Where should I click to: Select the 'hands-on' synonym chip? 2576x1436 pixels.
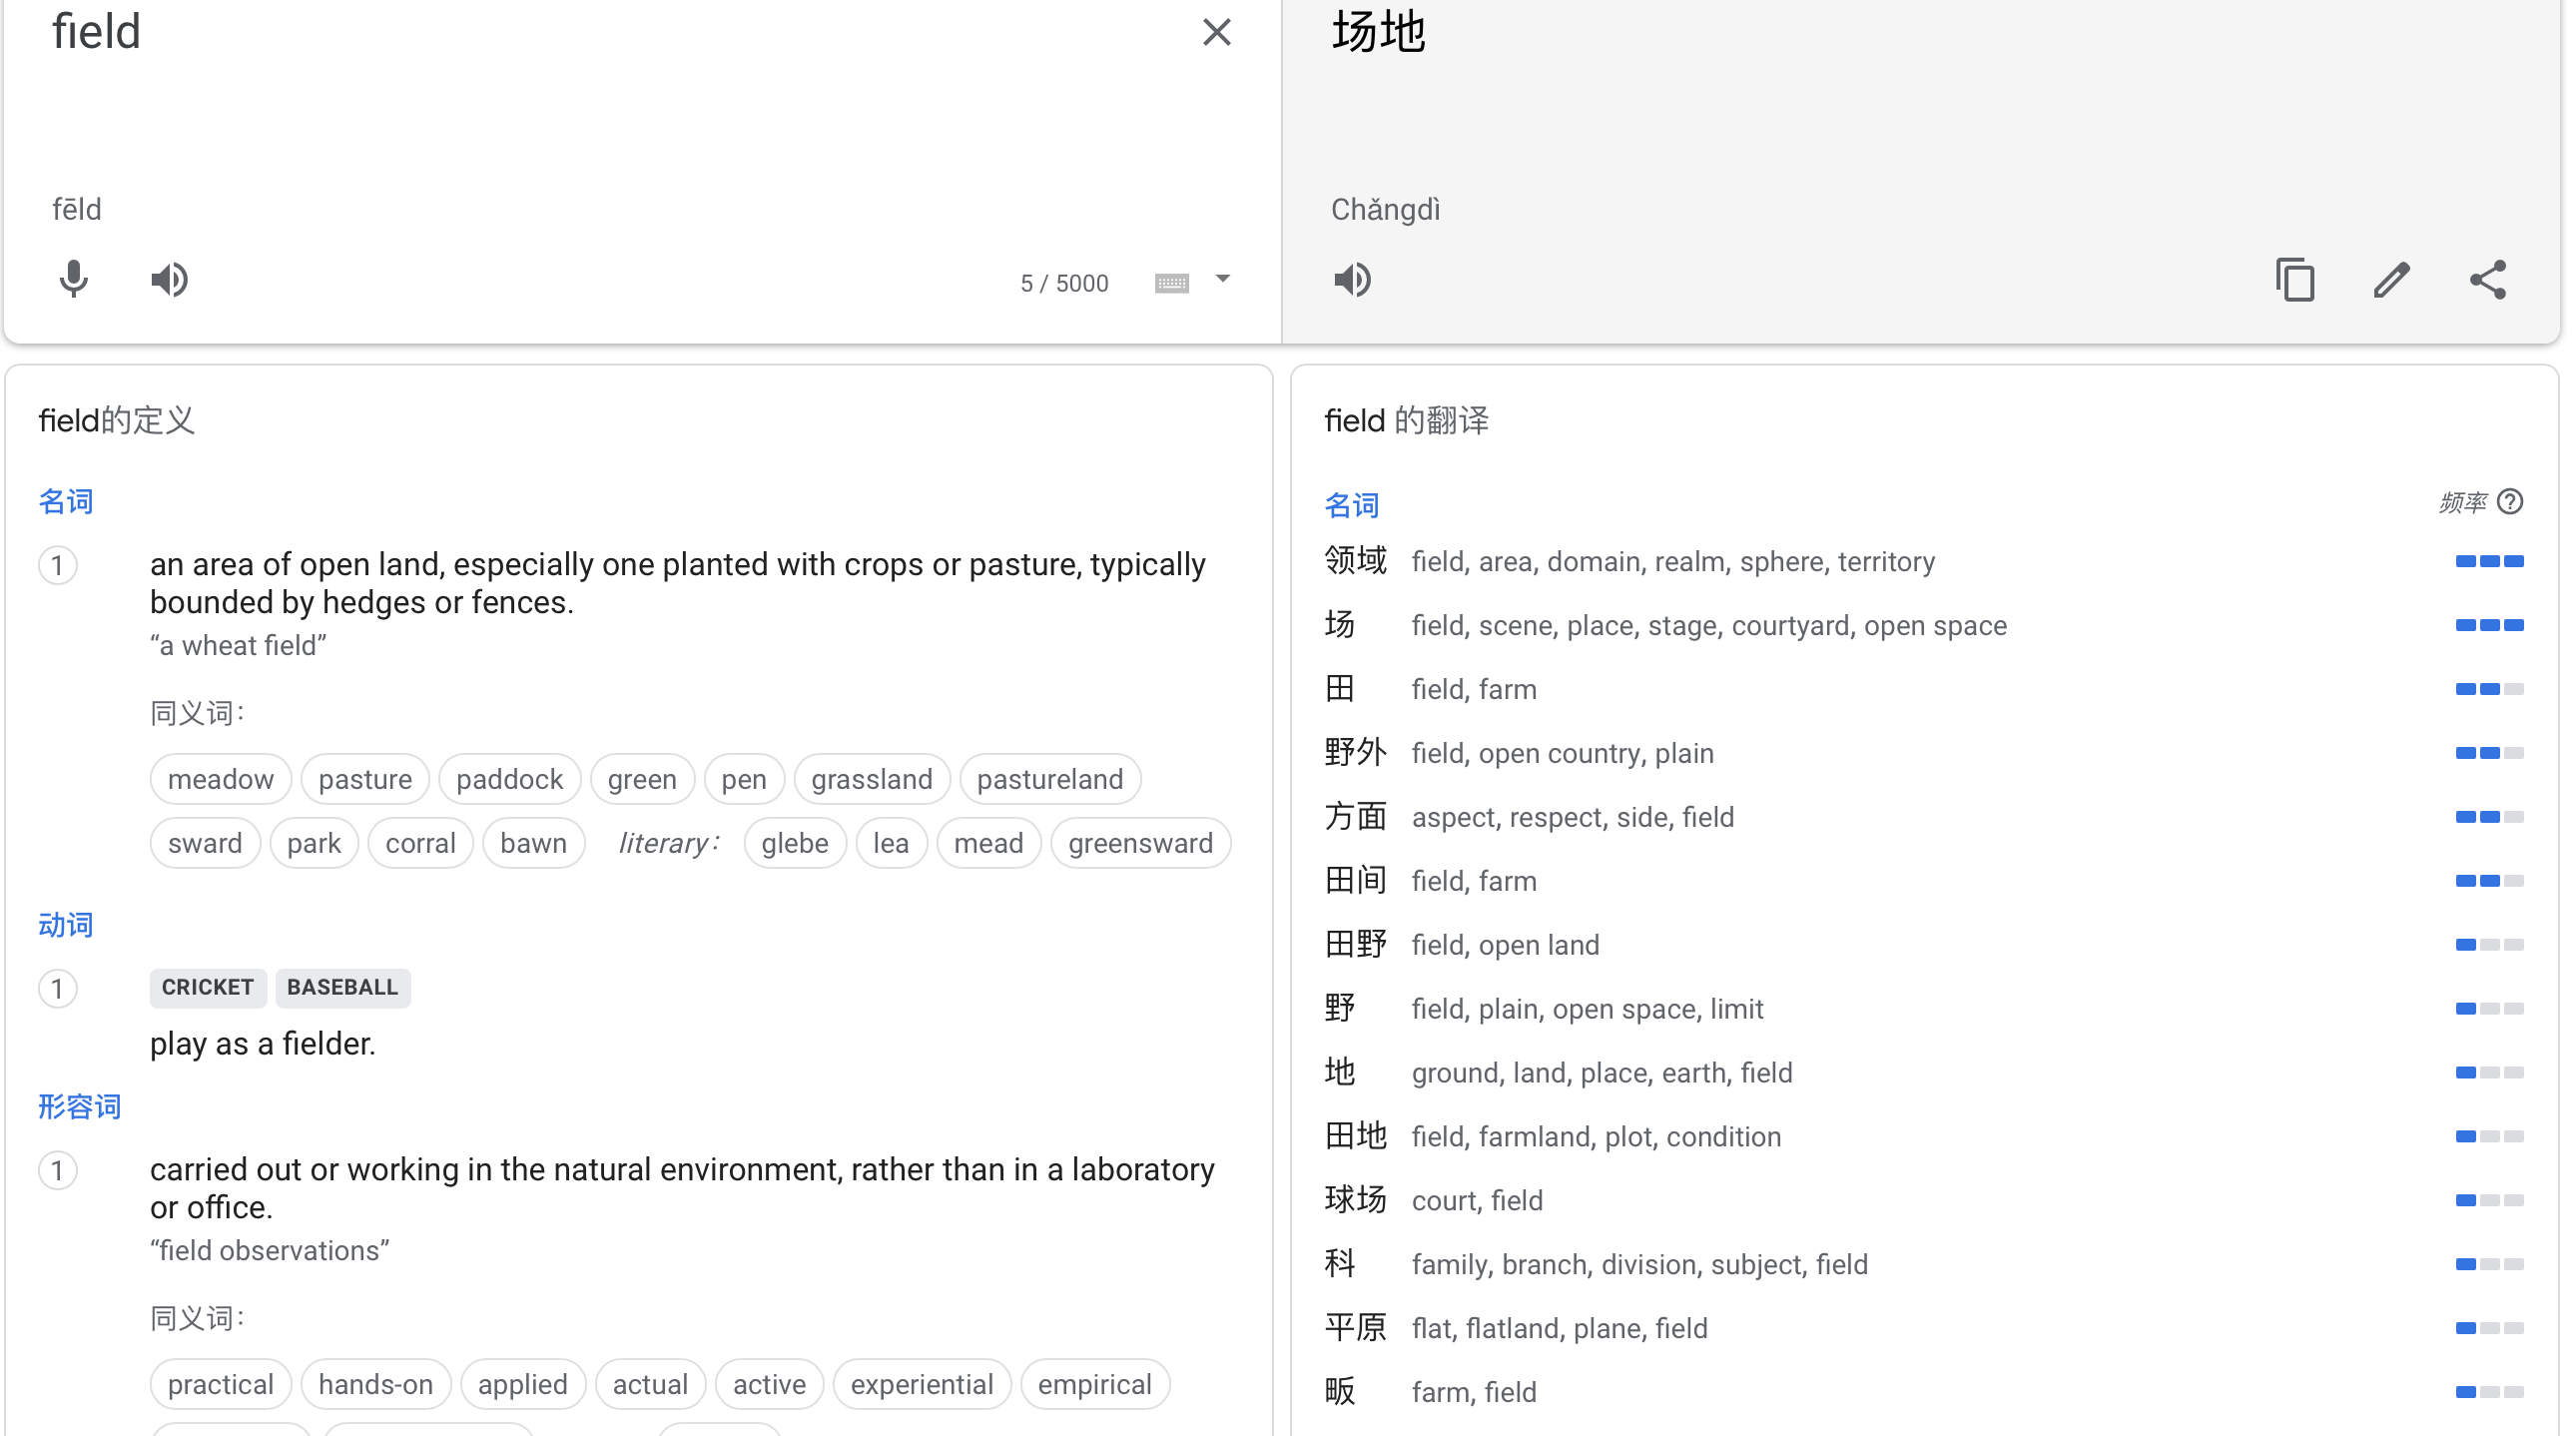pos(375,1384)
